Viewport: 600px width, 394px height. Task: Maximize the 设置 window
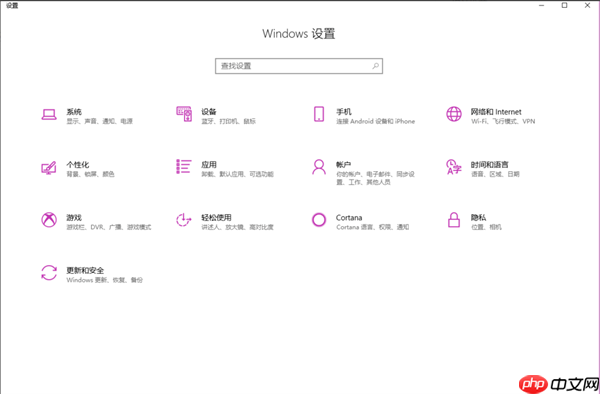tap(564, 5)
